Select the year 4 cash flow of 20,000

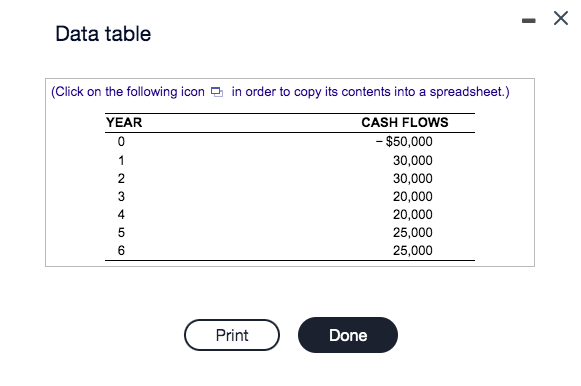click(x=412, y=214)
